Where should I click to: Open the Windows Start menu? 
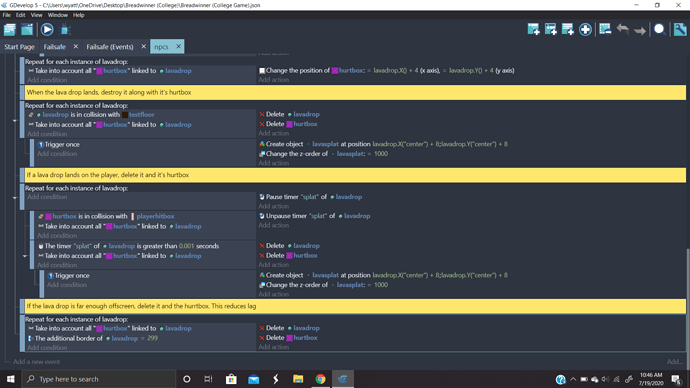click(x=11, y=379)
